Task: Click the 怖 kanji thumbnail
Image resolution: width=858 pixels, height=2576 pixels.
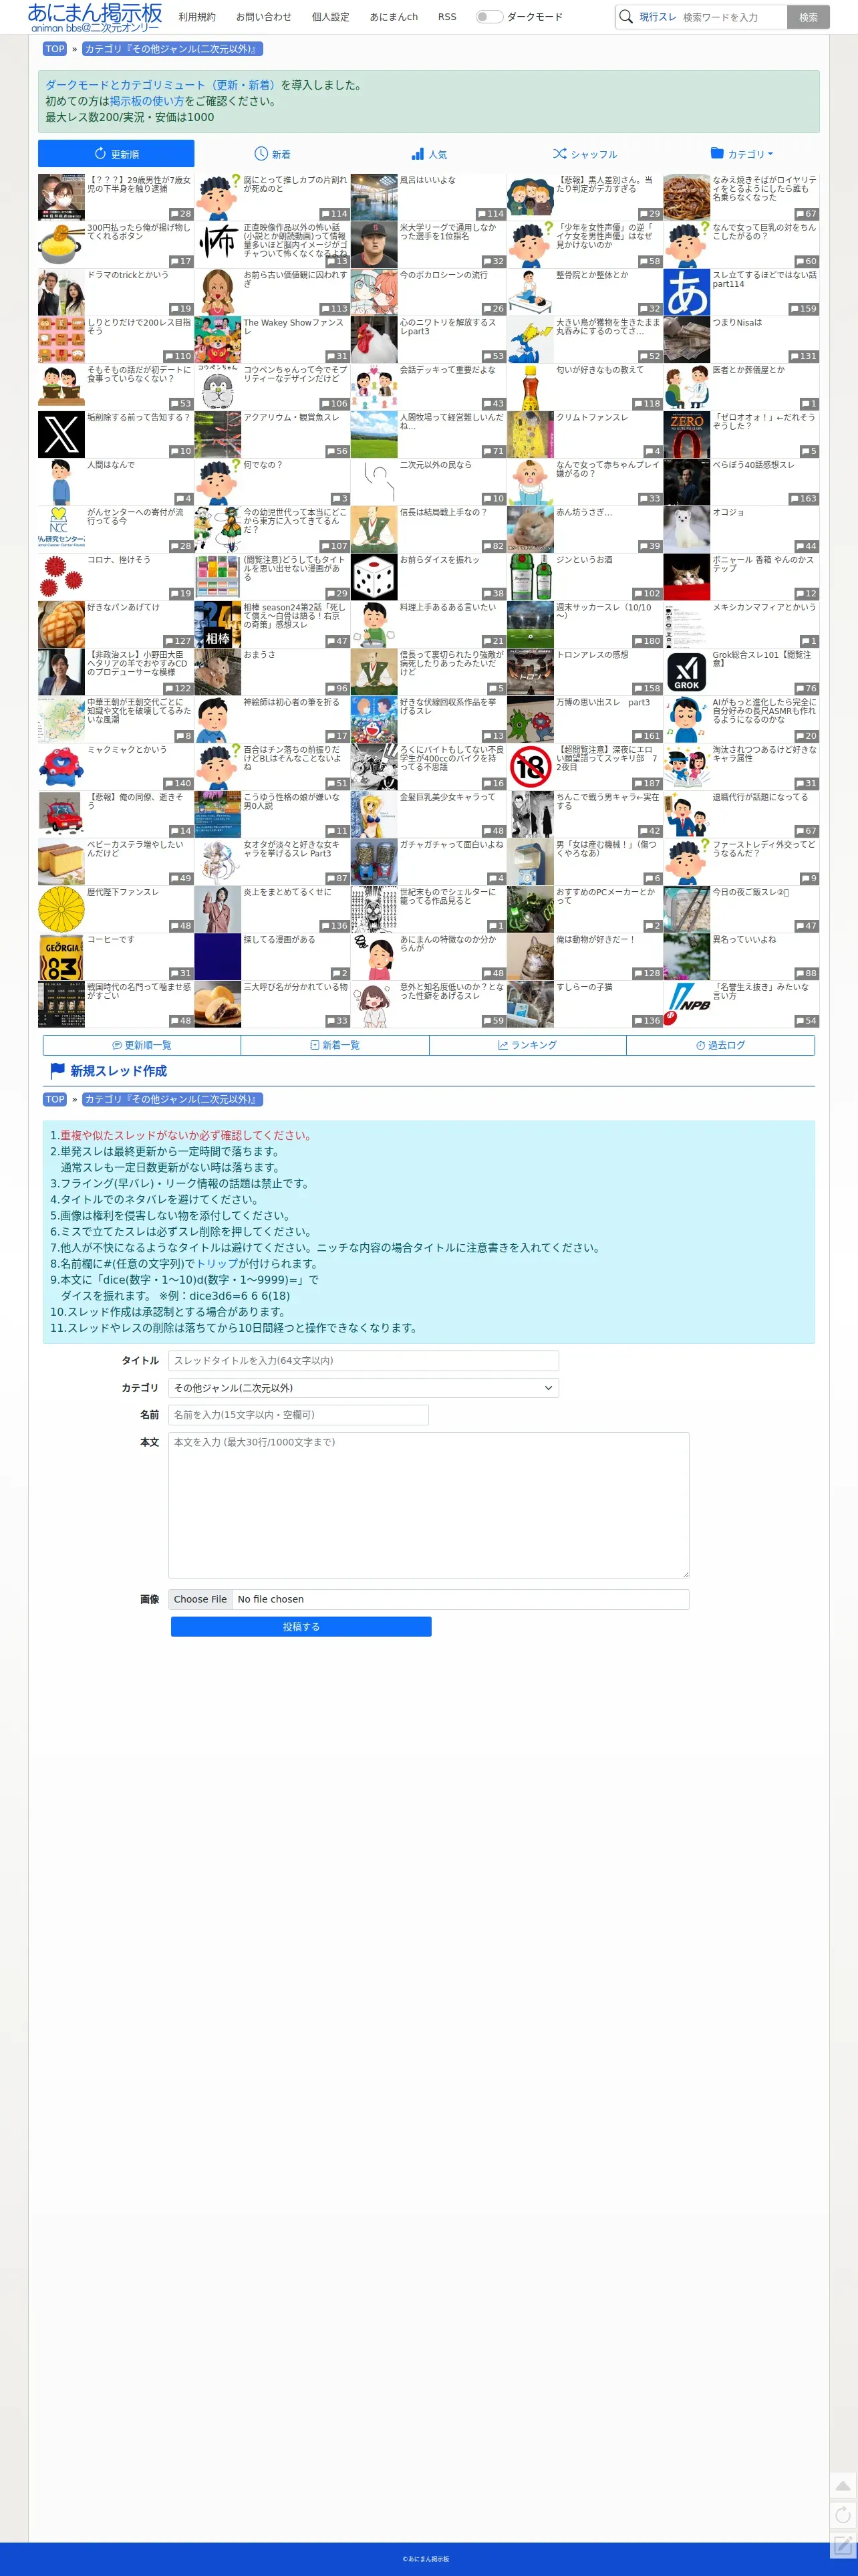Action: click(x=217, y=244)
